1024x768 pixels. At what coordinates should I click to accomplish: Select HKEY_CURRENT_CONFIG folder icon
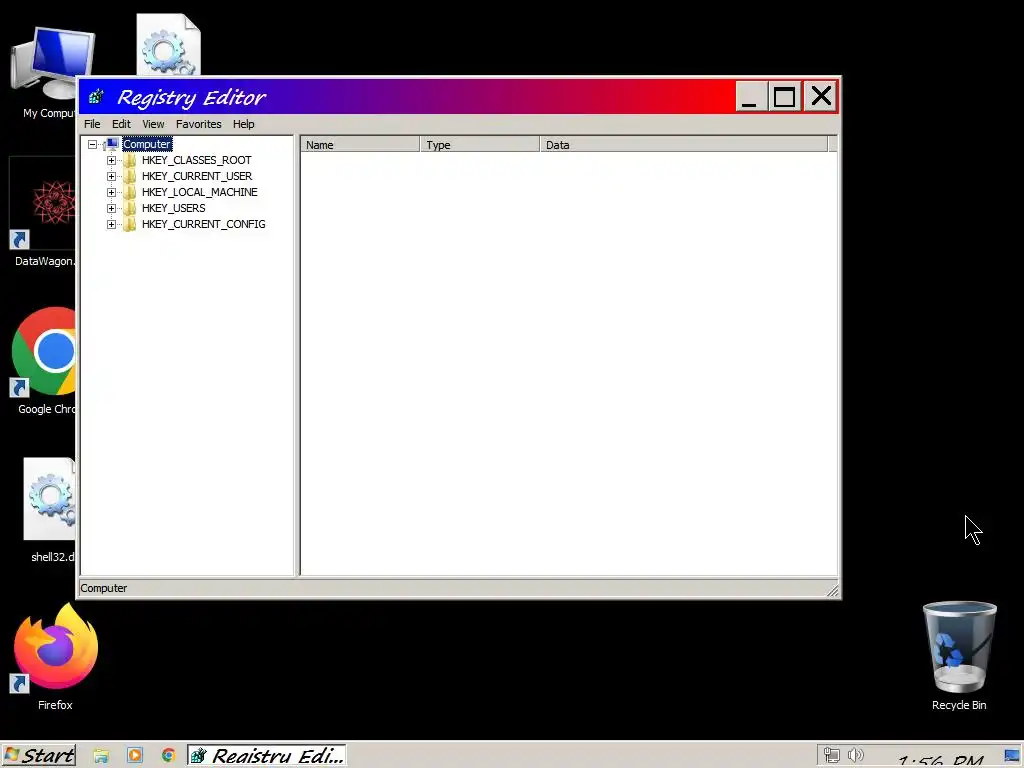click(129, 224)
